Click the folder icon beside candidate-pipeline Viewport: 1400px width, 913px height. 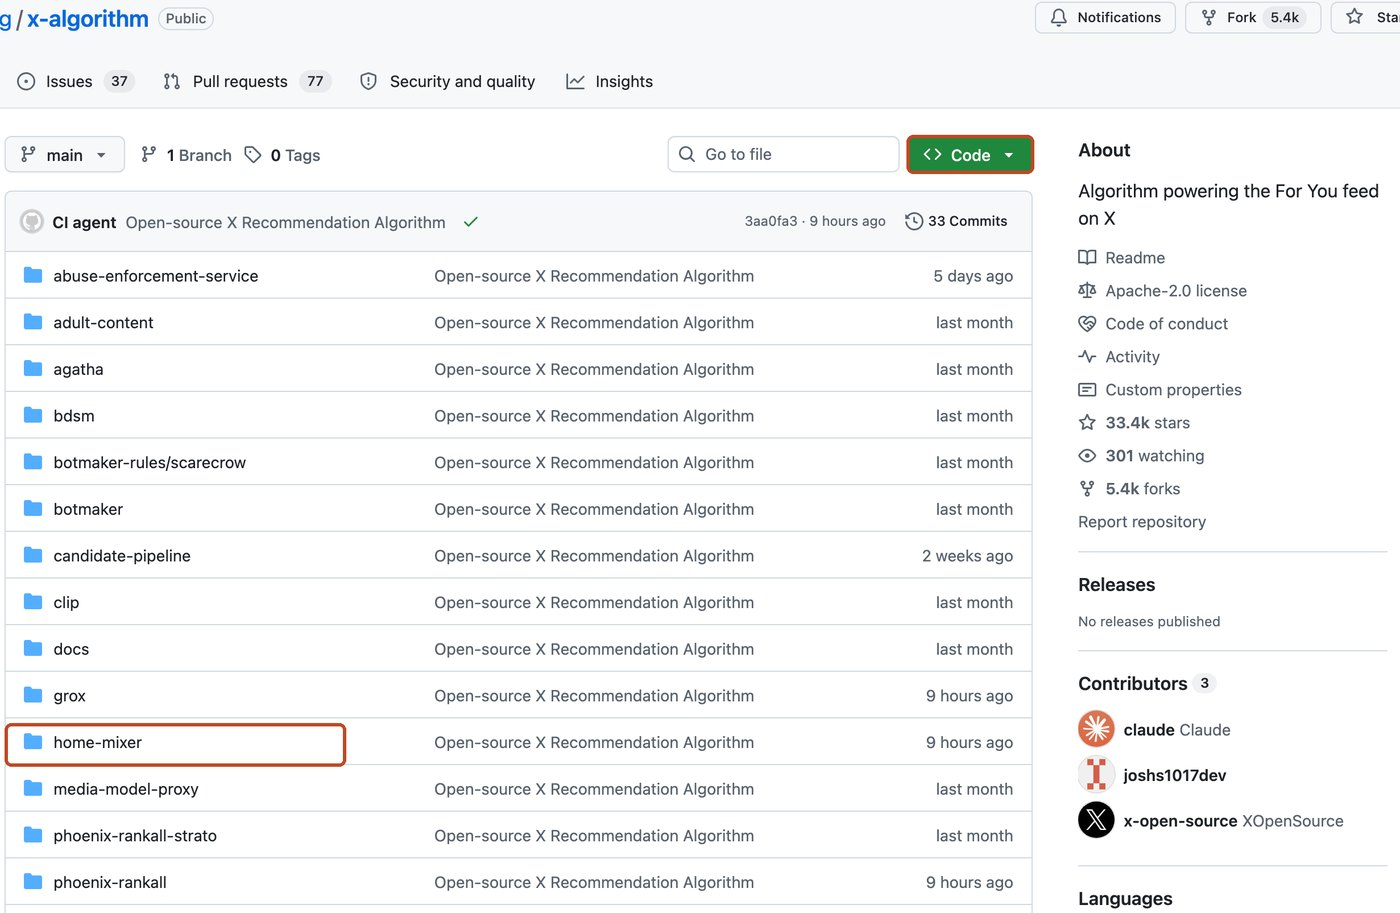click(33, 555)
